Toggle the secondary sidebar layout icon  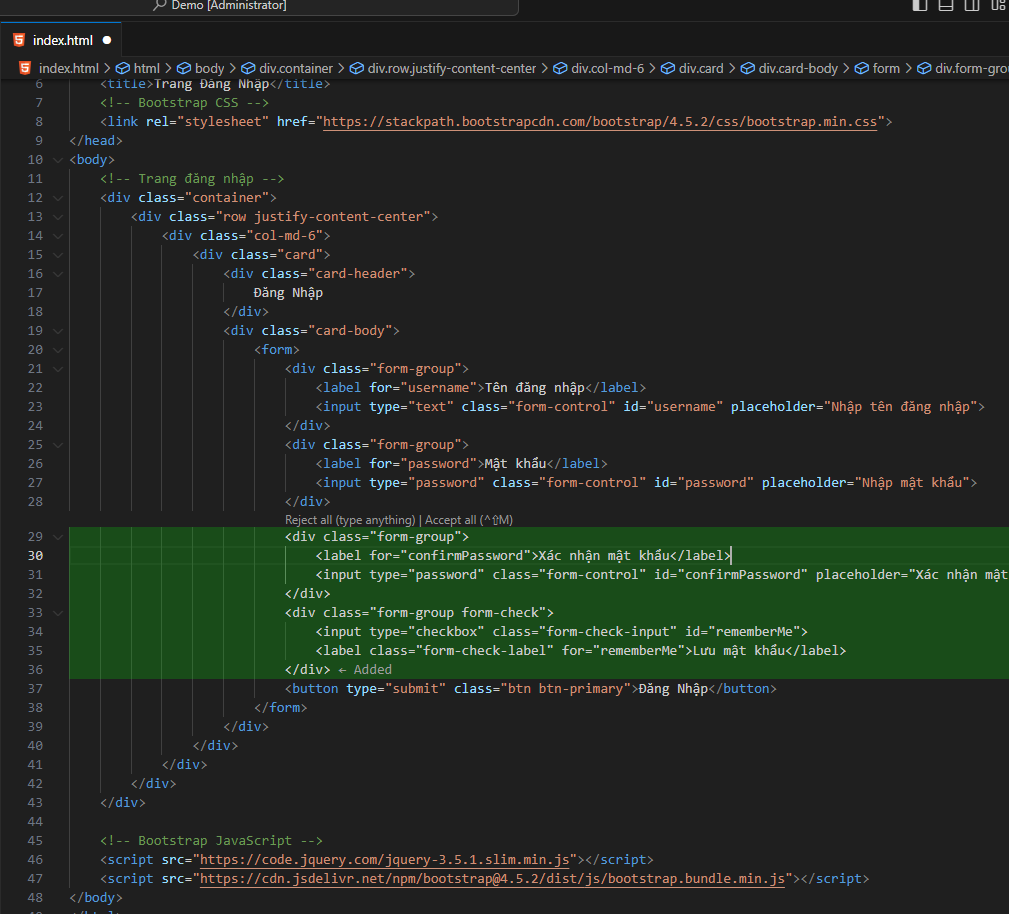pyautogui.click(x=970, y=6)
